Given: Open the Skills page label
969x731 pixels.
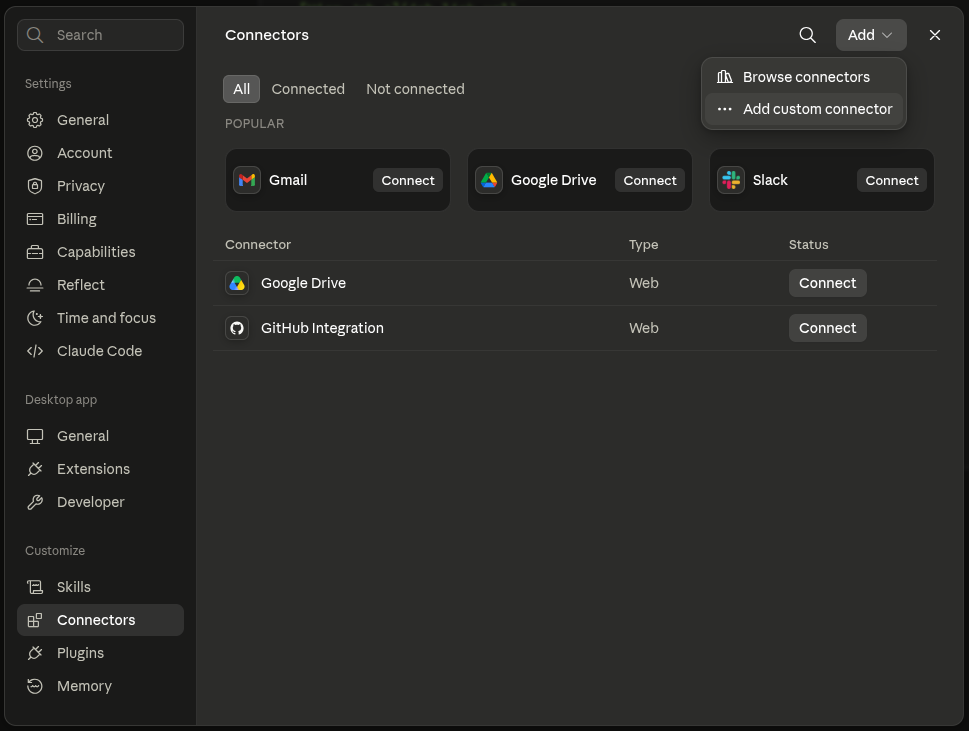Looking at the screenshot, I should tap(74, 587).
